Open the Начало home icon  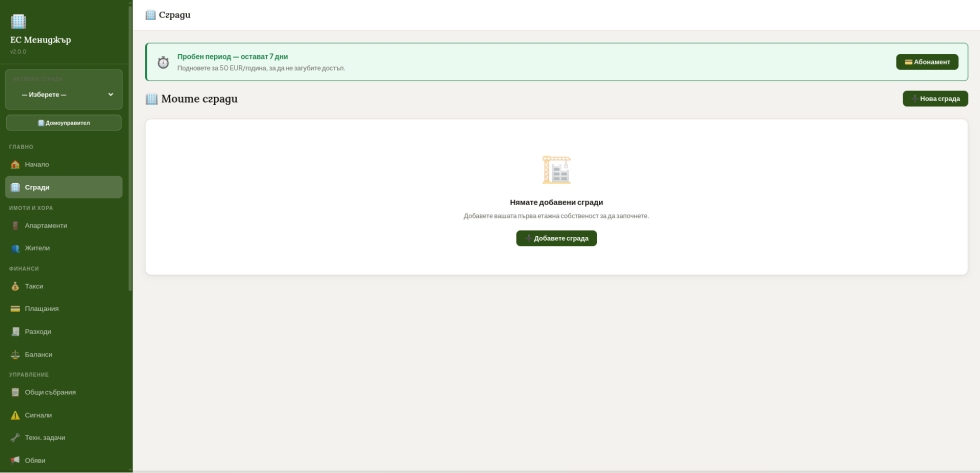(x=15, y=164)
